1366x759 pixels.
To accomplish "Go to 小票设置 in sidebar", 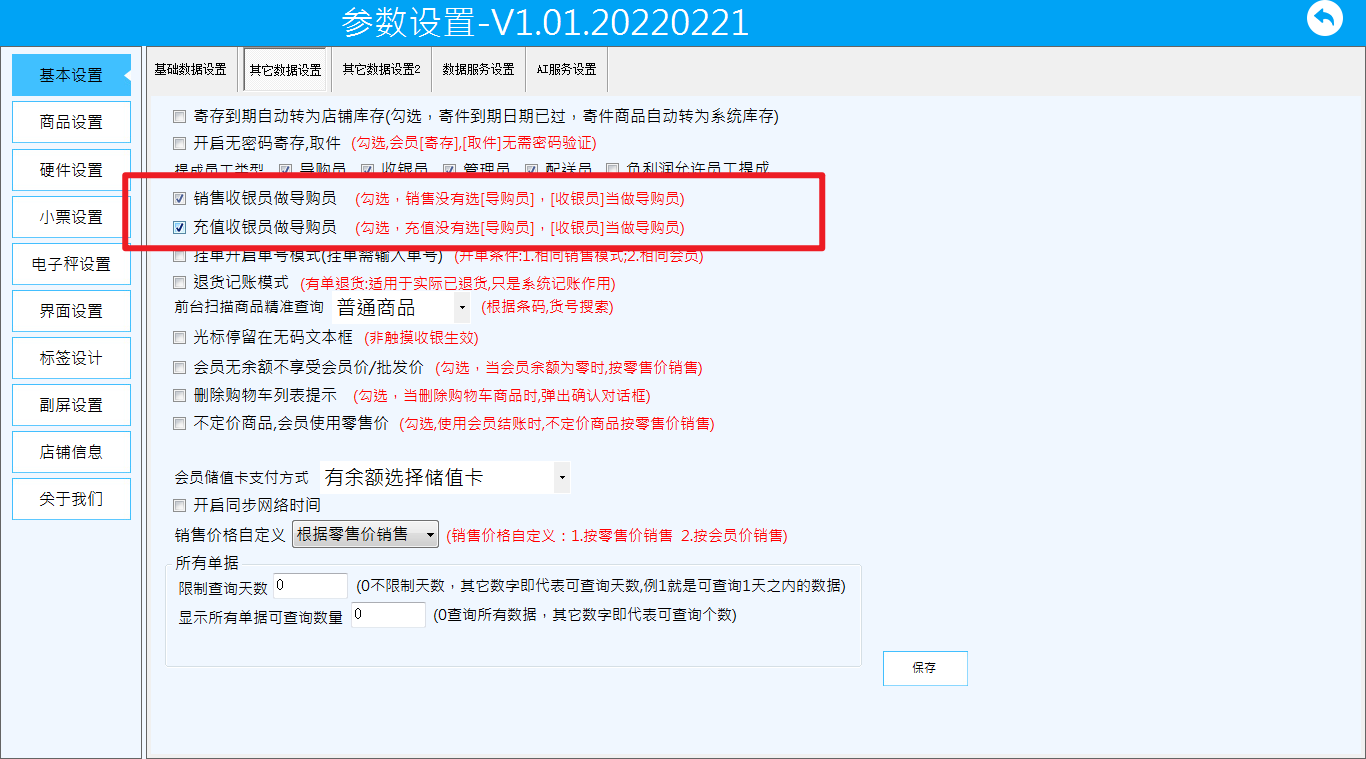I will [x=71, y=217].
